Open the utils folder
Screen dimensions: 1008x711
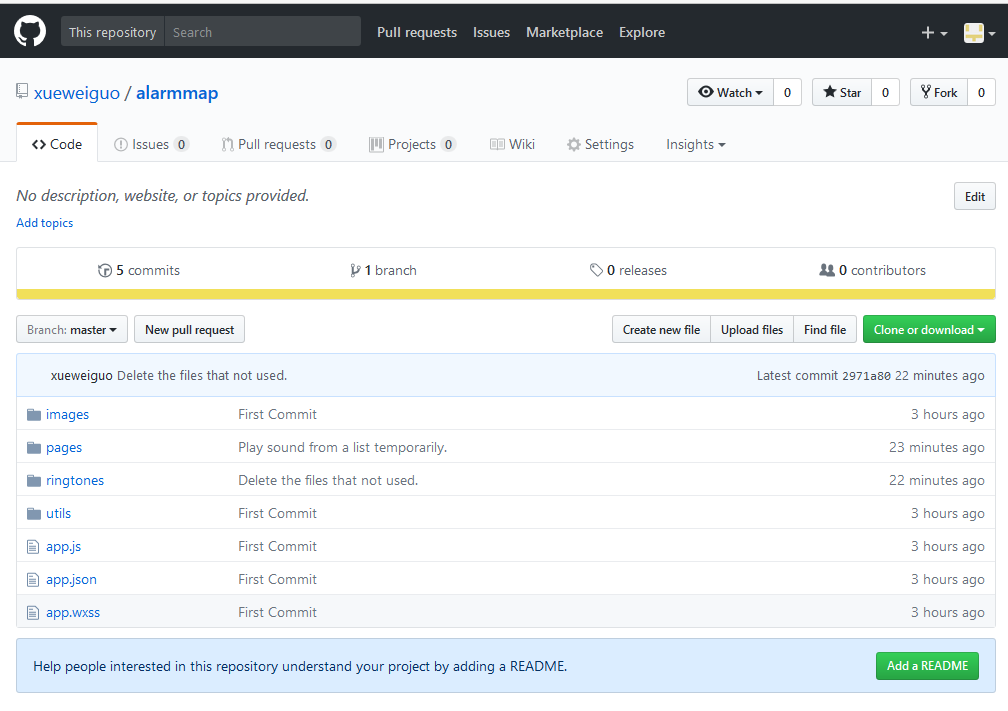[58, 513]
